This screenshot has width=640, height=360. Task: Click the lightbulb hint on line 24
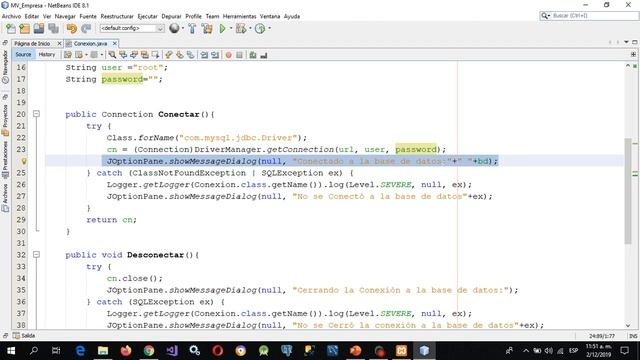click(24, 161)
